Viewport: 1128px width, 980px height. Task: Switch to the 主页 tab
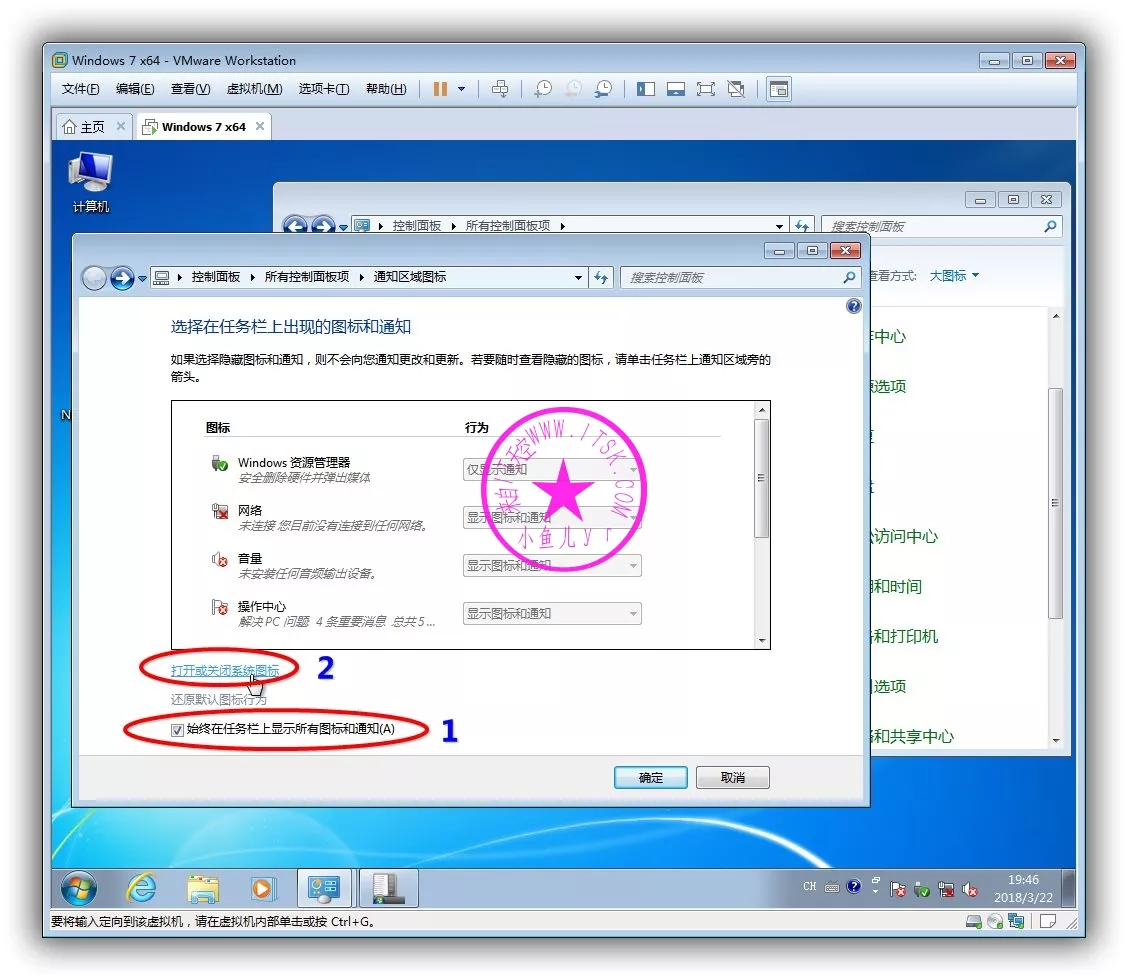click(84, 127)
